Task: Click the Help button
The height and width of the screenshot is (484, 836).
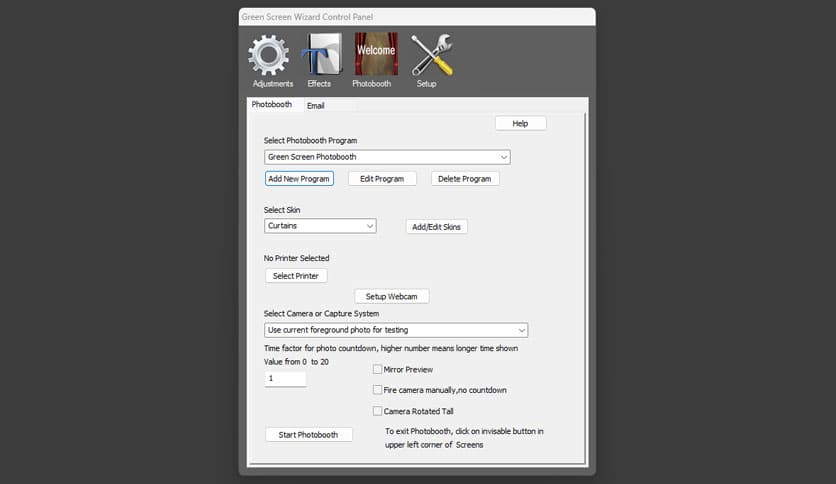Action: 520,123
